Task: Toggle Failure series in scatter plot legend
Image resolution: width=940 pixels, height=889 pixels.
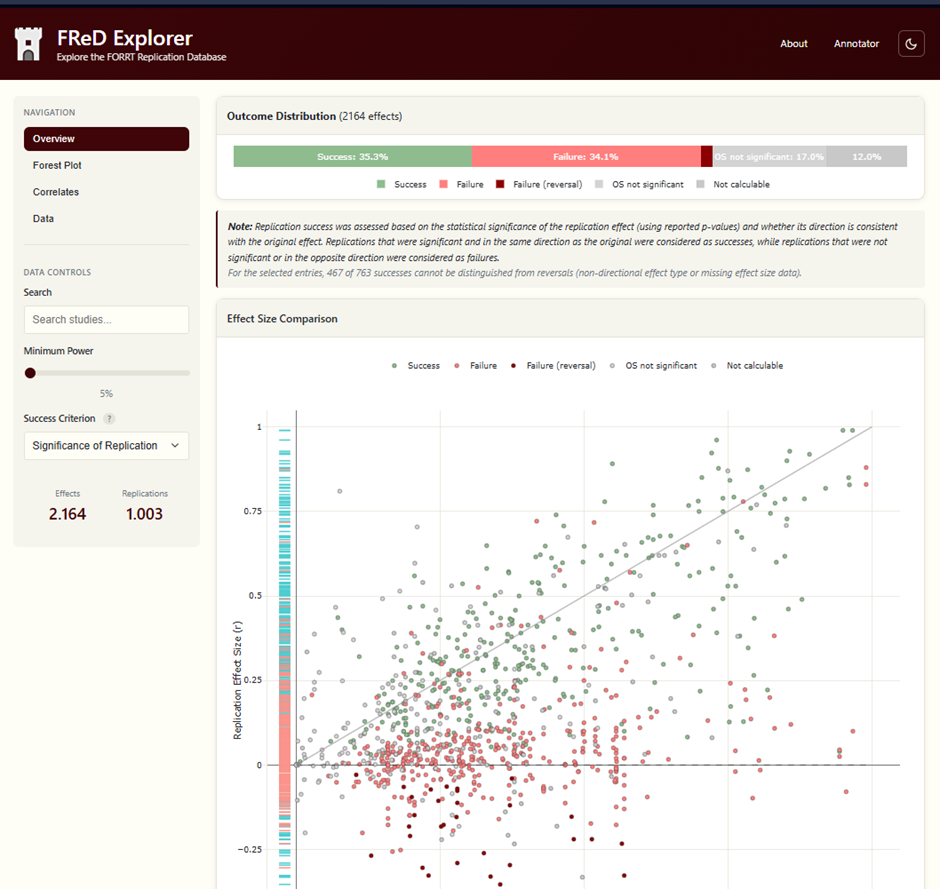Action: (477, 366)
